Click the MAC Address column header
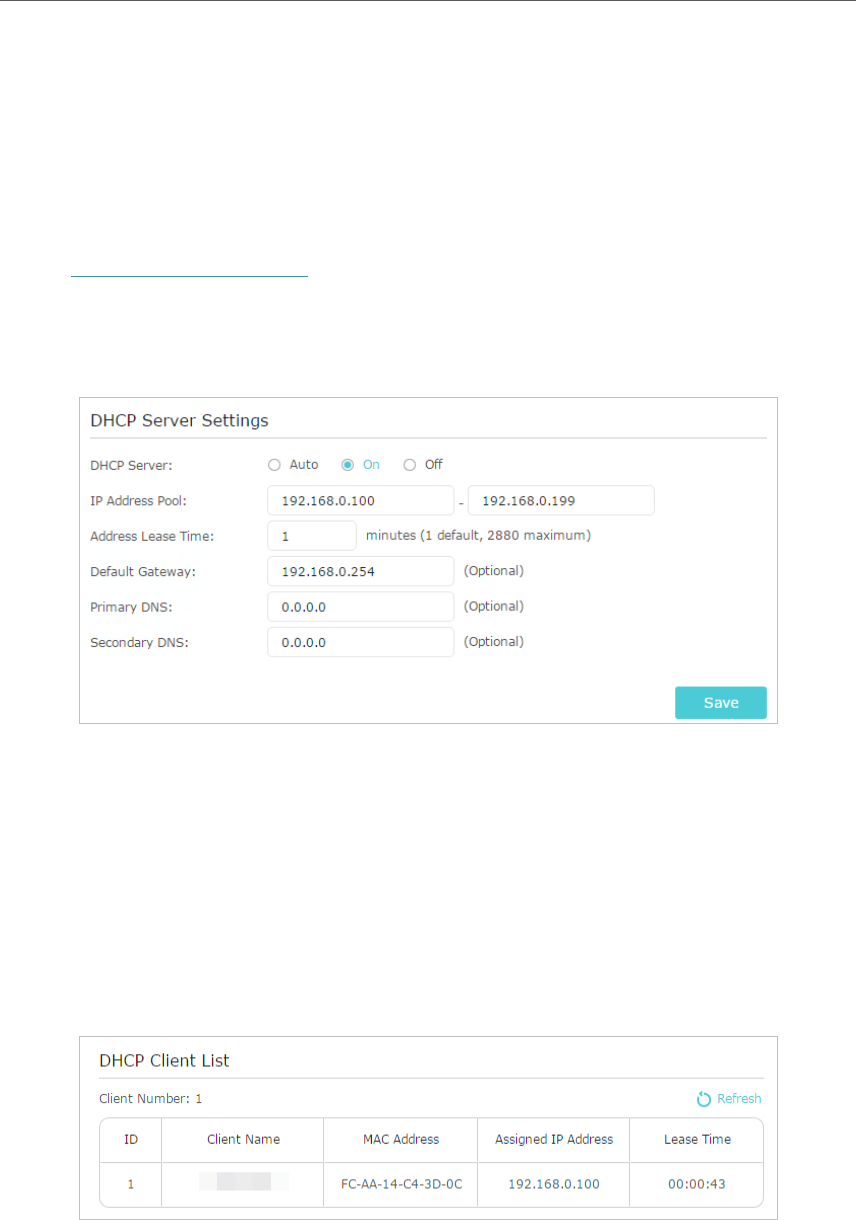Image resolution: width=856 pixels, height=1220 pixels. tap(401, 1140)
